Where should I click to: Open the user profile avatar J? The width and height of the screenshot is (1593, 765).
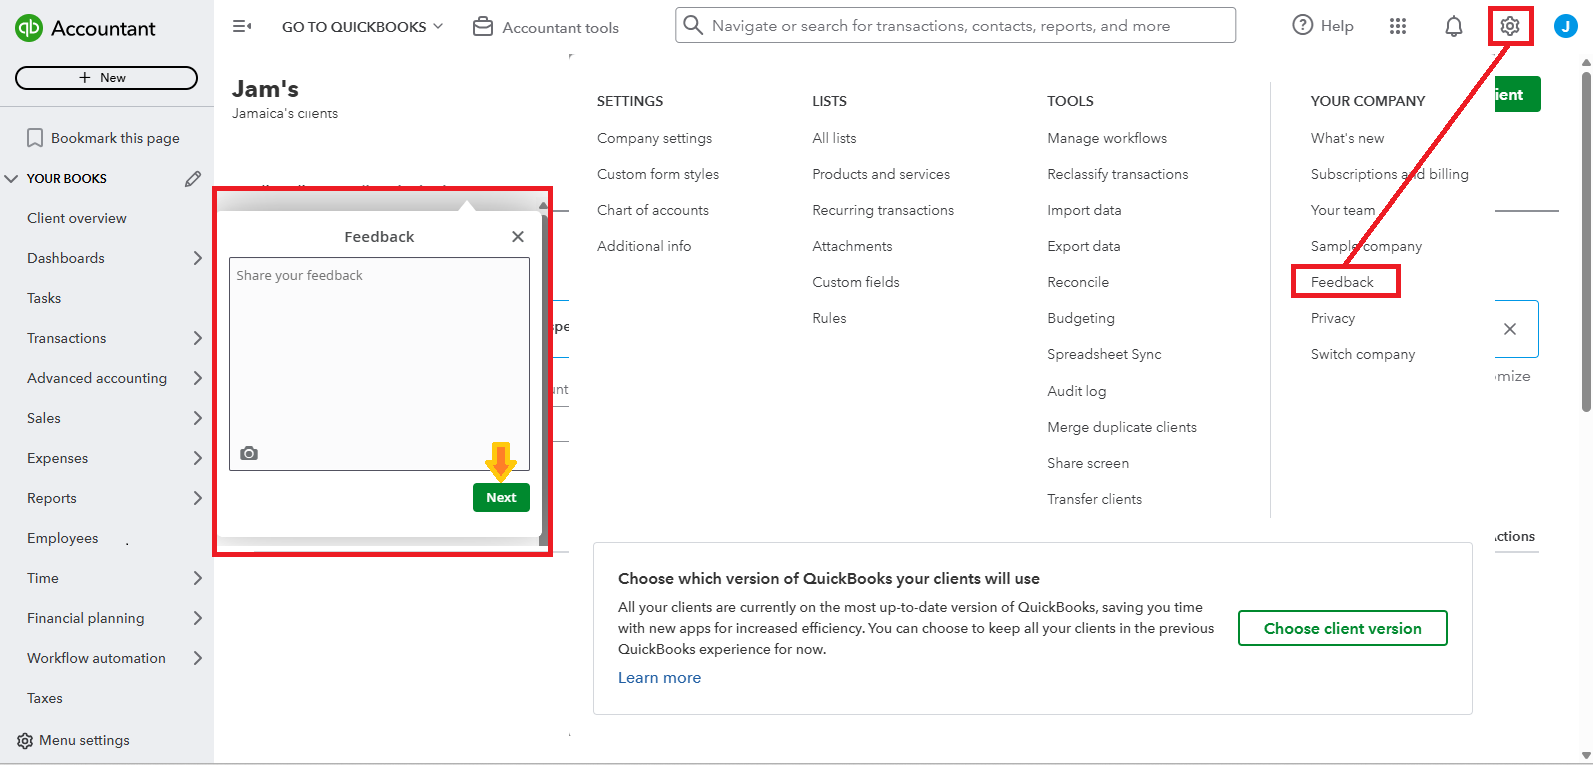[x=1565, y=26]
